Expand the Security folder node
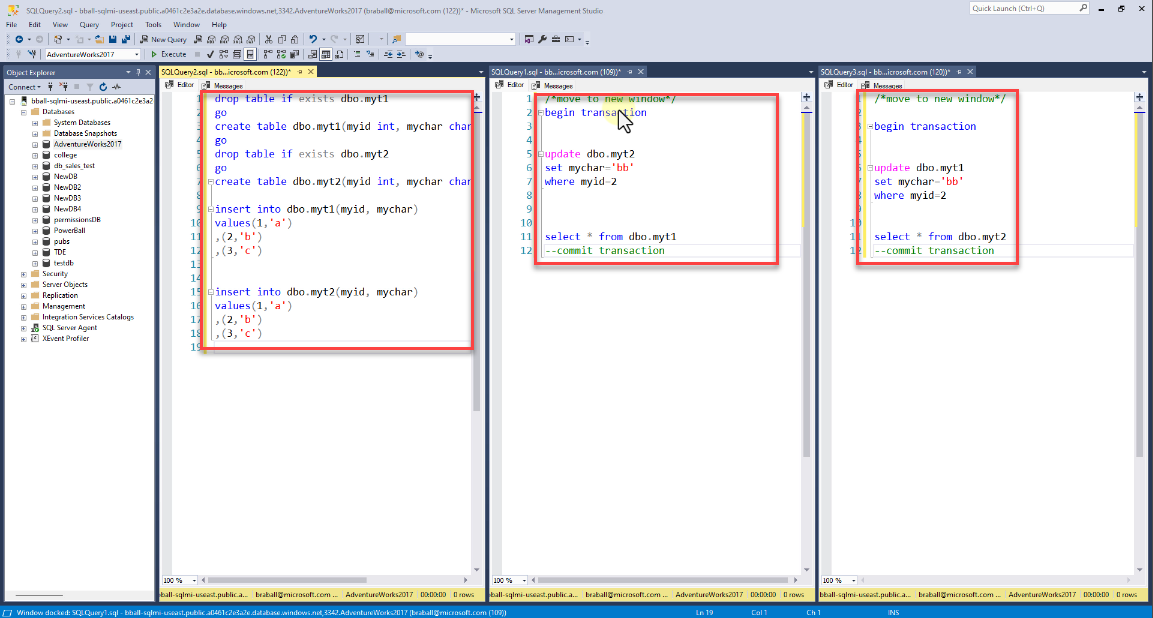 click(24, 273)
